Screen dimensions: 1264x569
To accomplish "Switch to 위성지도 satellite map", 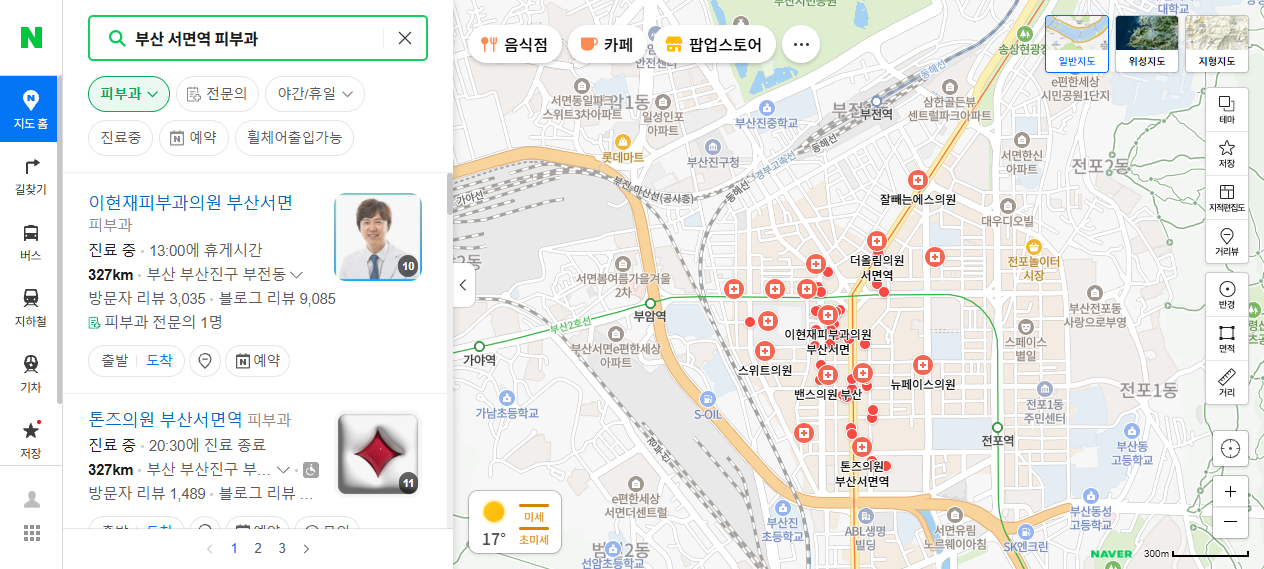I will coord(1147,44).
